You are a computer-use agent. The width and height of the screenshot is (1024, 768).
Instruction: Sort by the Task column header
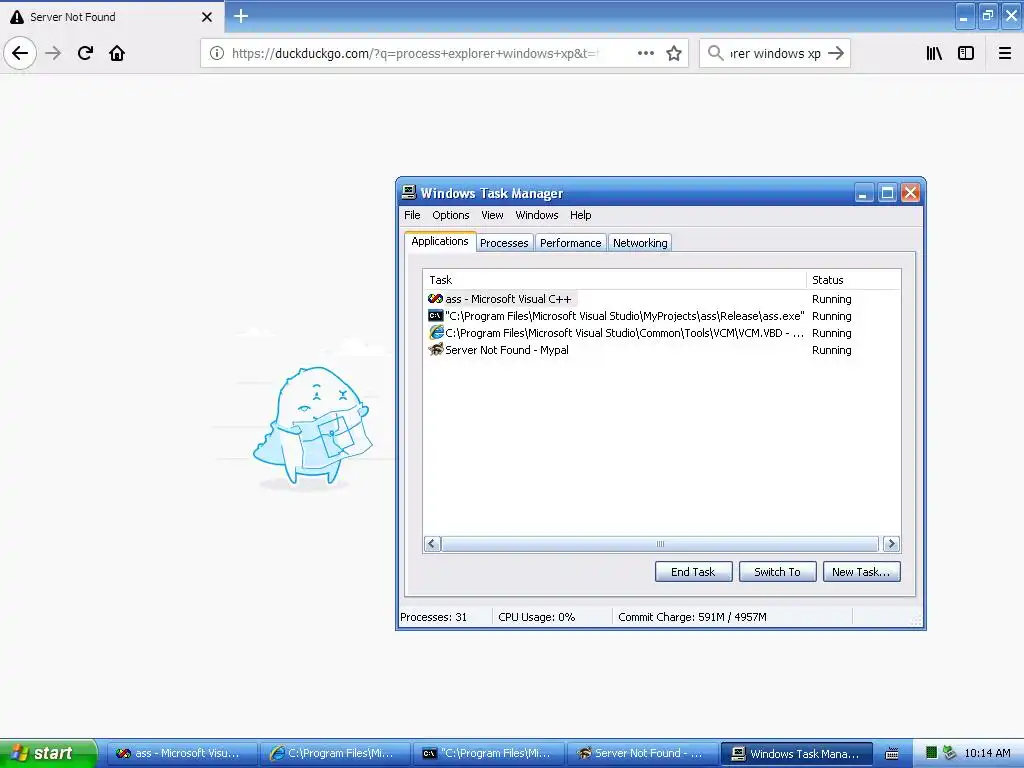[615, 280]
